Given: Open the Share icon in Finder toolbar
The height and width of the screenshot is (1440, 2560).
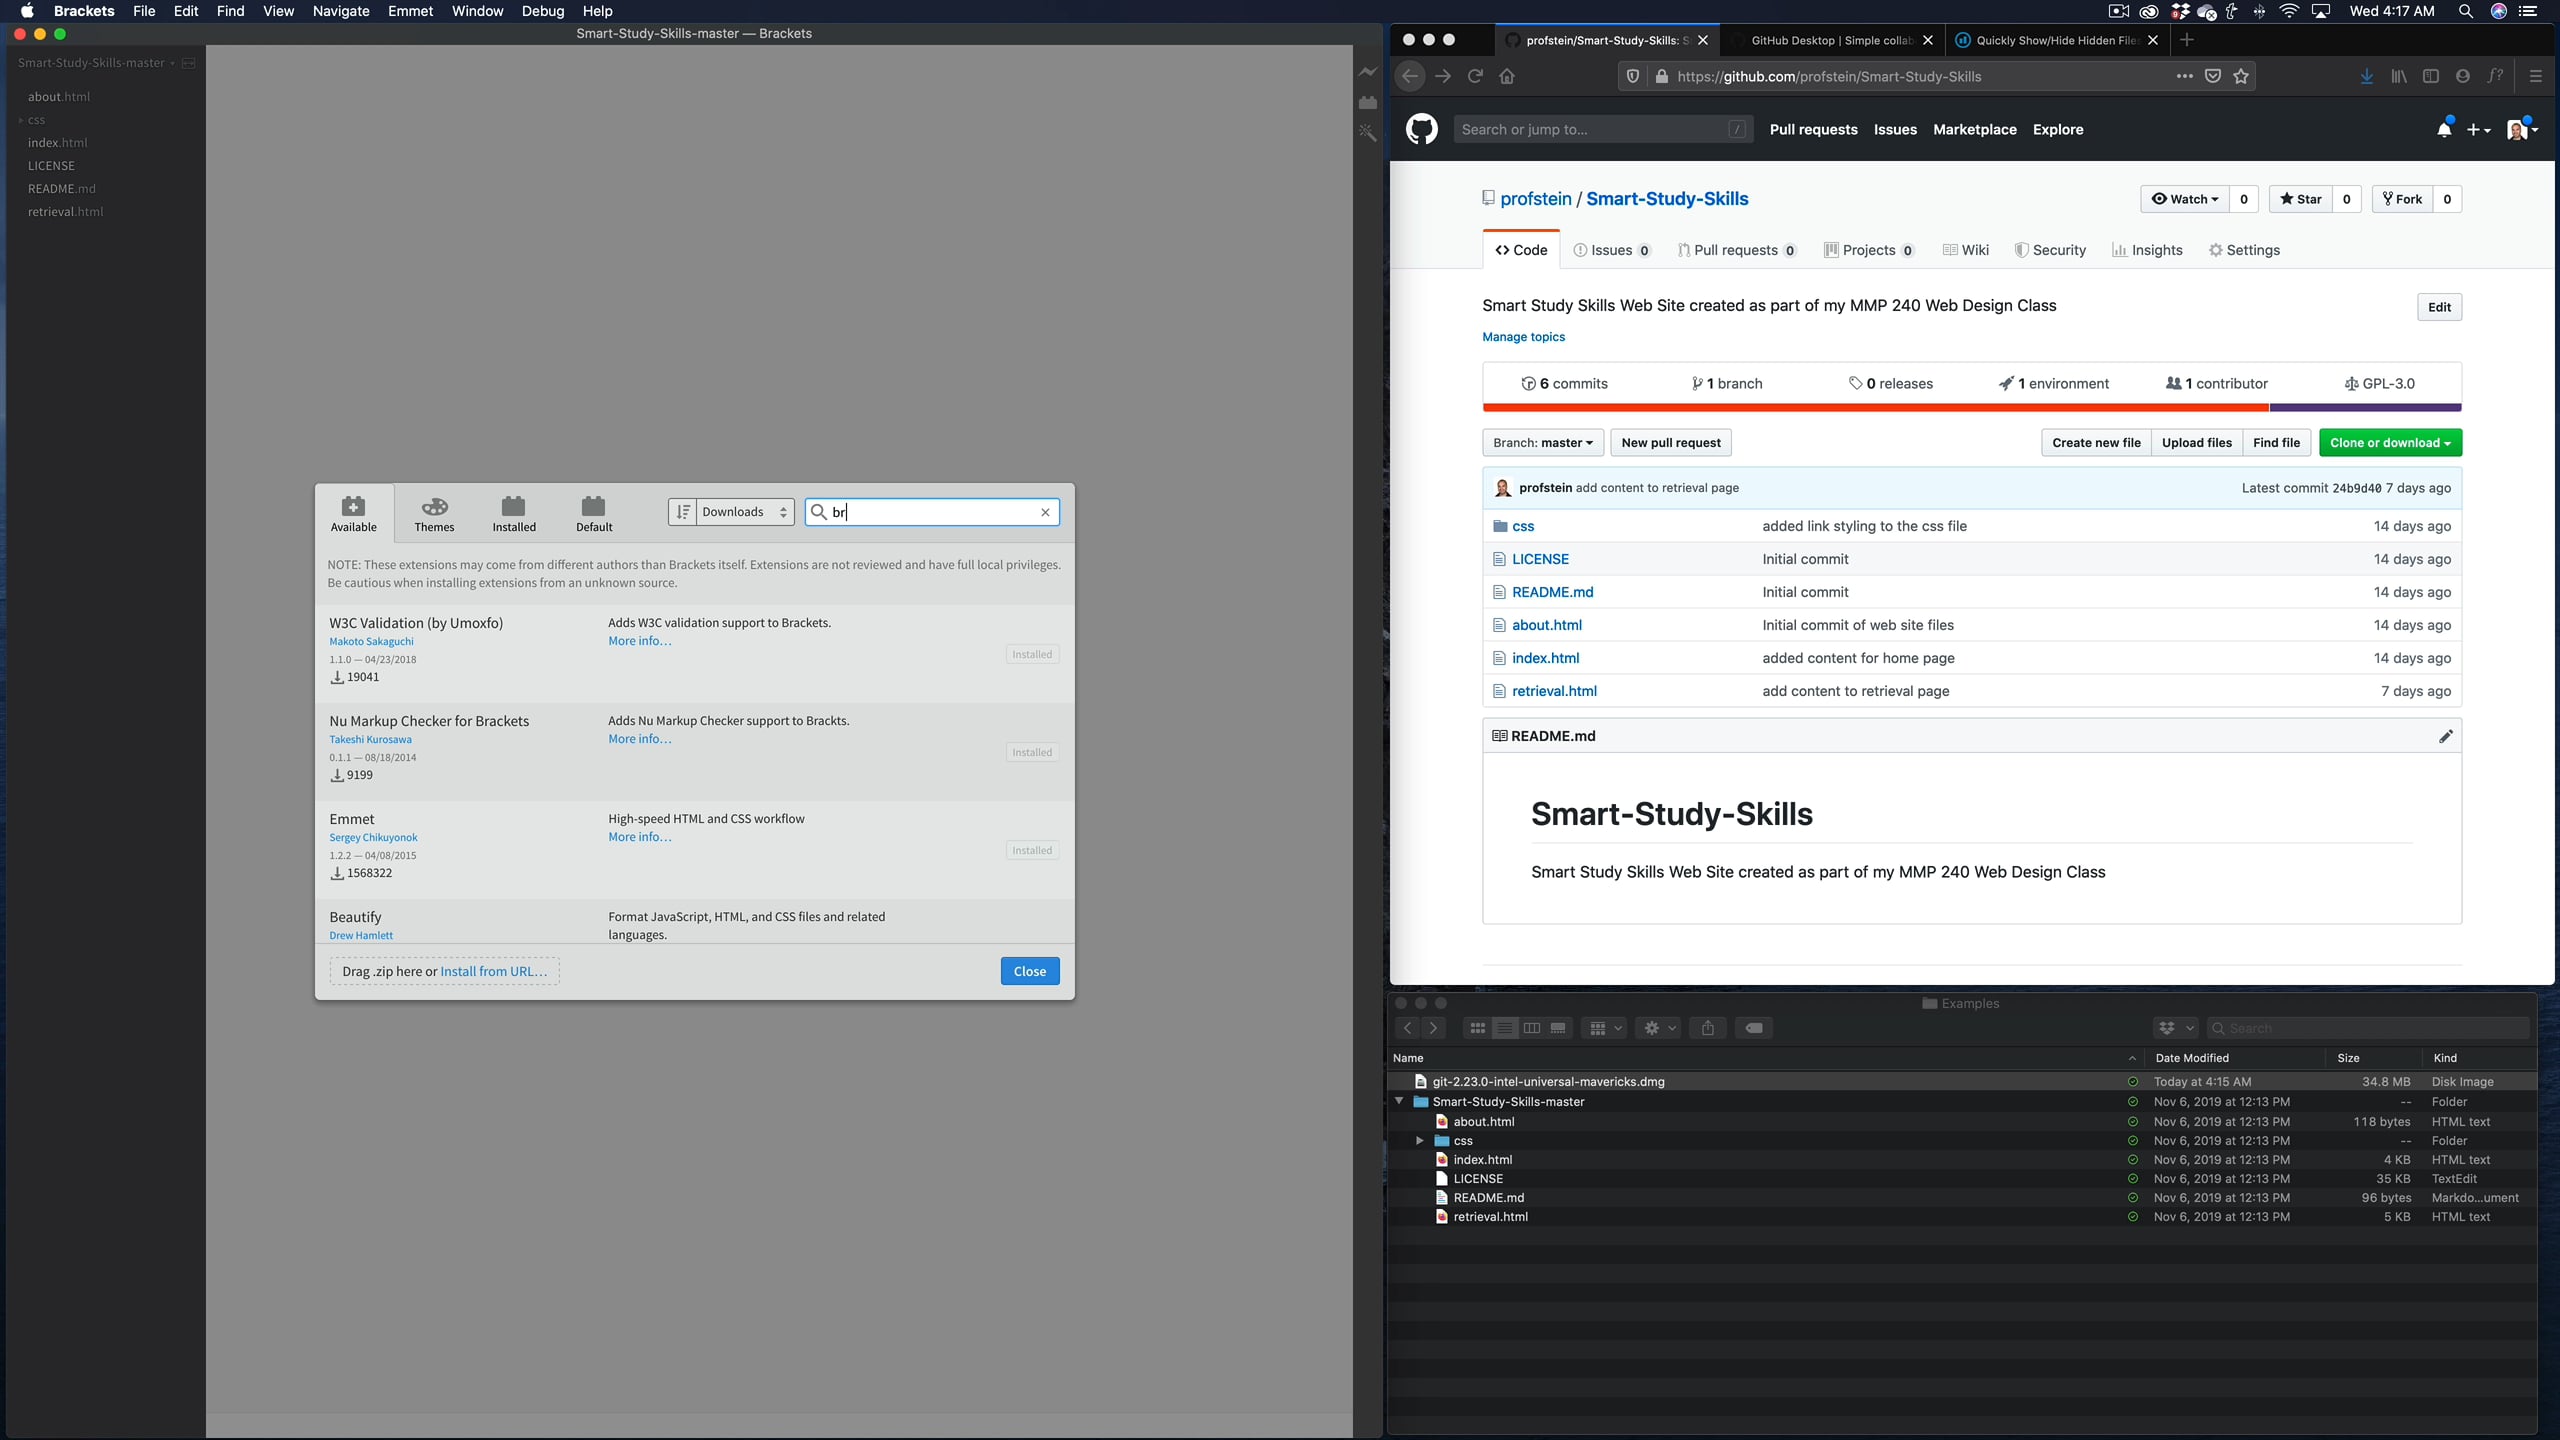Looking at the screenshot, I should [1708, 1028].
